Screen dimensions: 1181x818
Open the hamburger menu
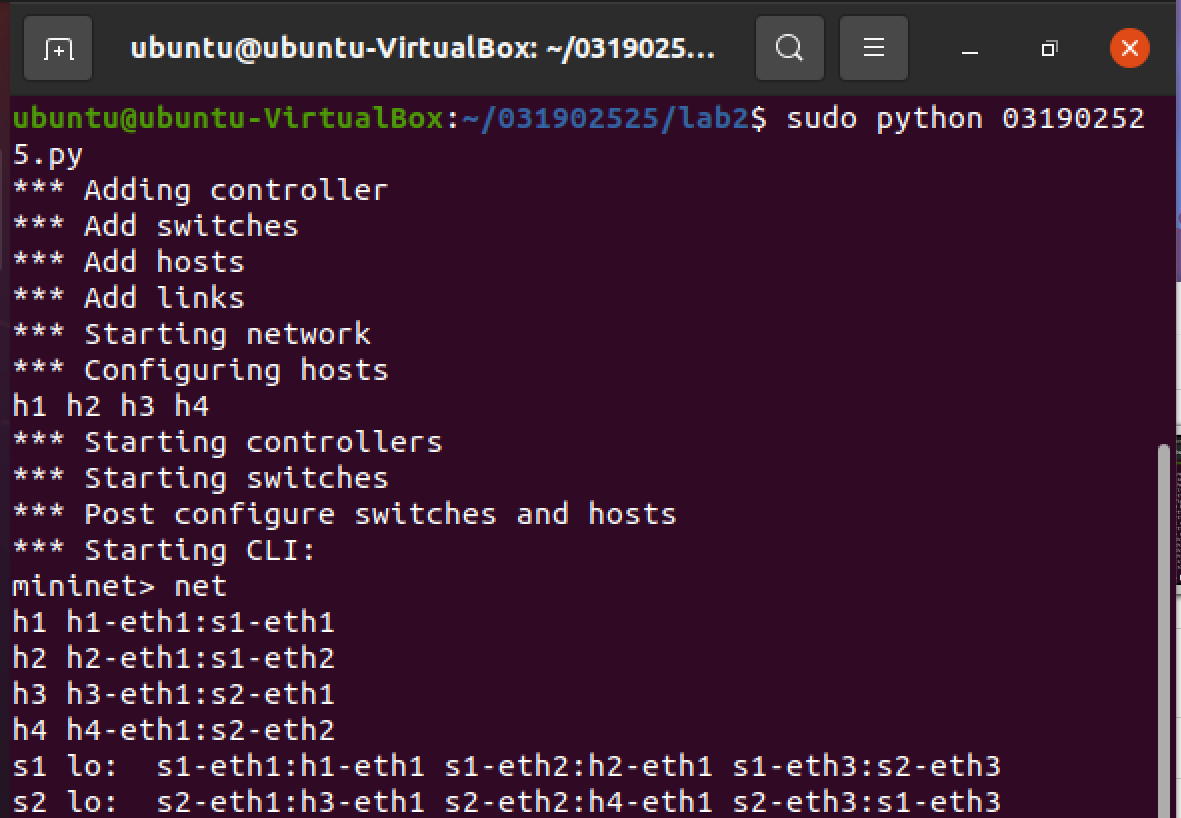[x=873, y=48]
